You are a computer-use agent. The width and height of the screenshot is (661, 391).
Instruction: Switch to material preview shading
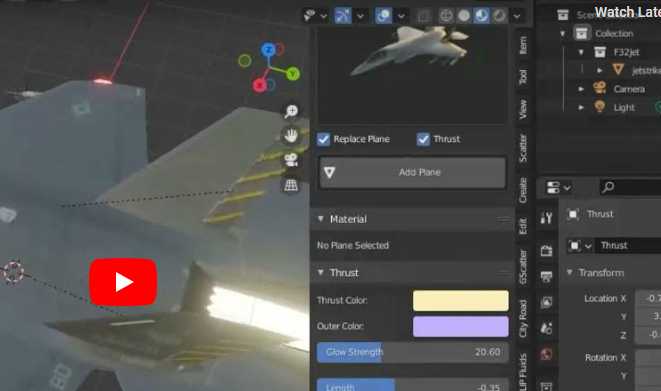[x=481, y=16]
